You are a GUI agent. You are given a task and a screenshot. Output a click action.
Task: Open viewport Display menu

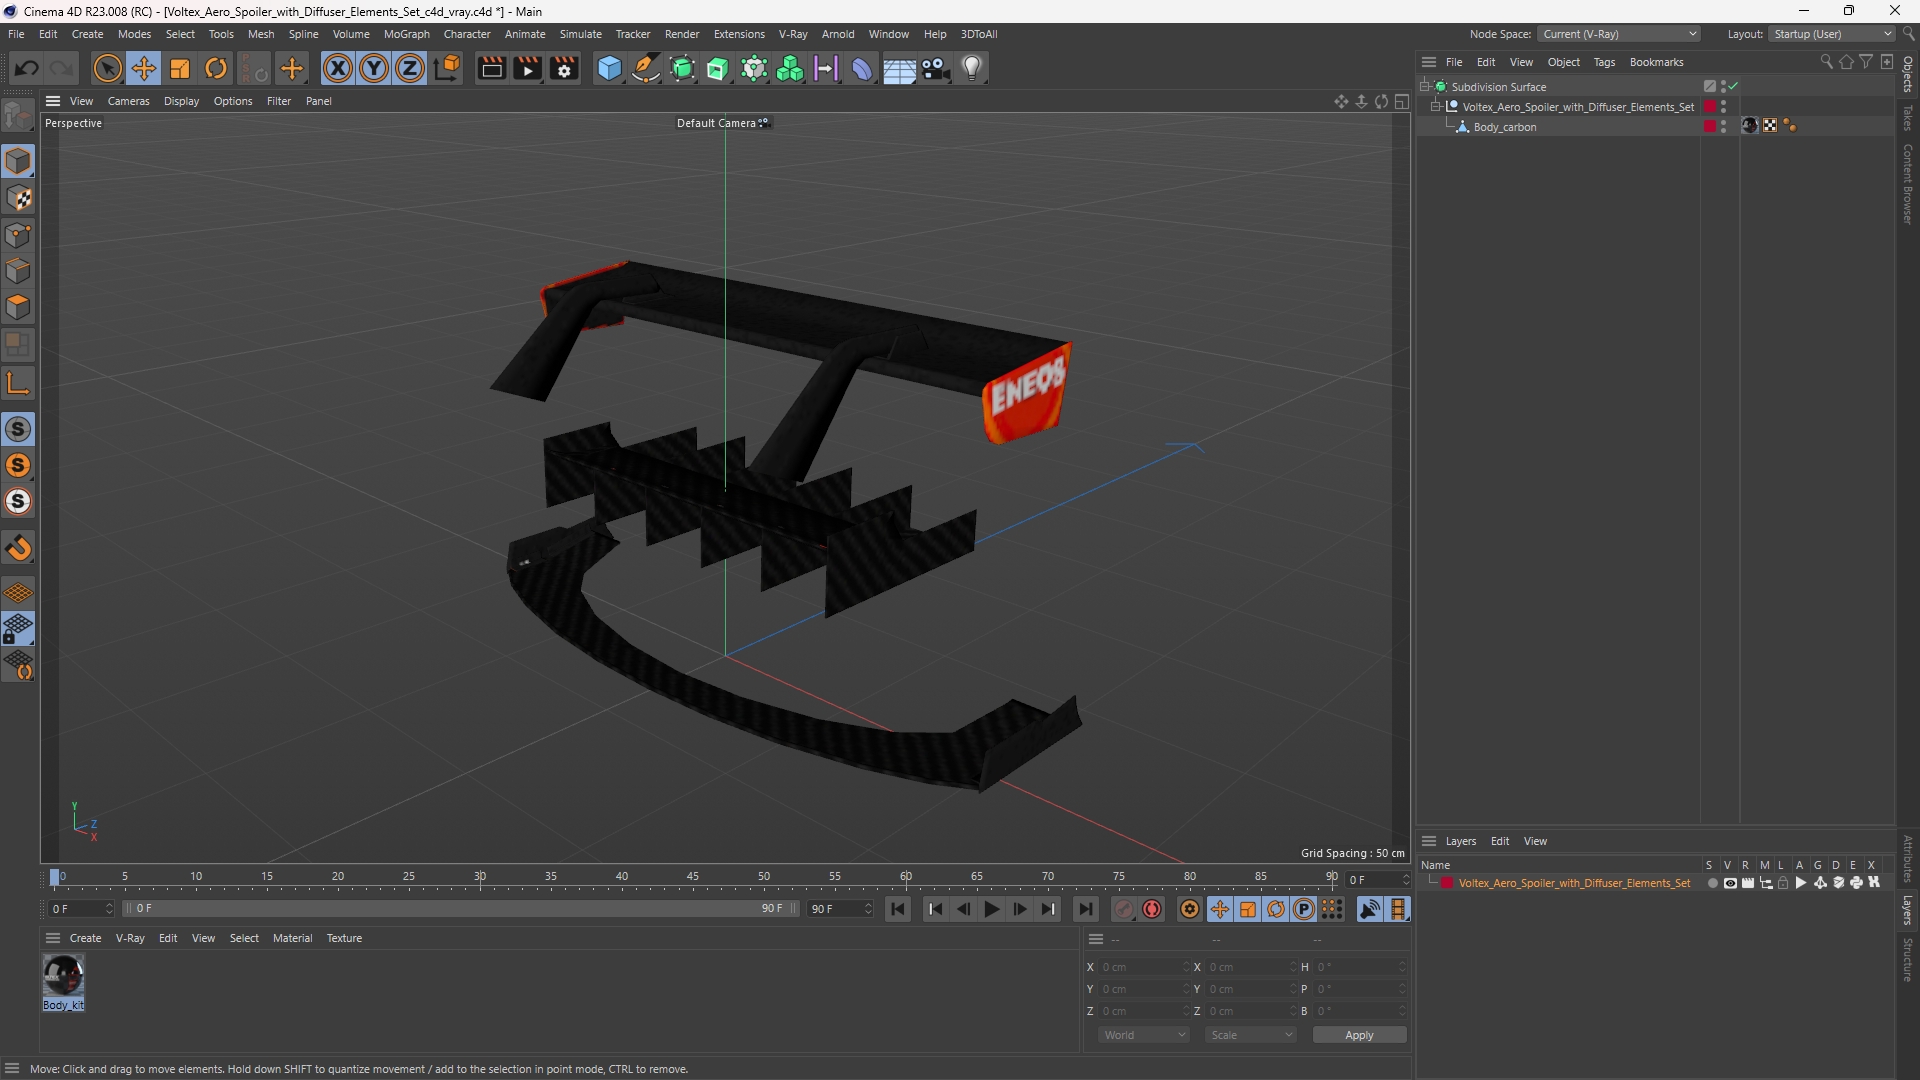(181, 101)
